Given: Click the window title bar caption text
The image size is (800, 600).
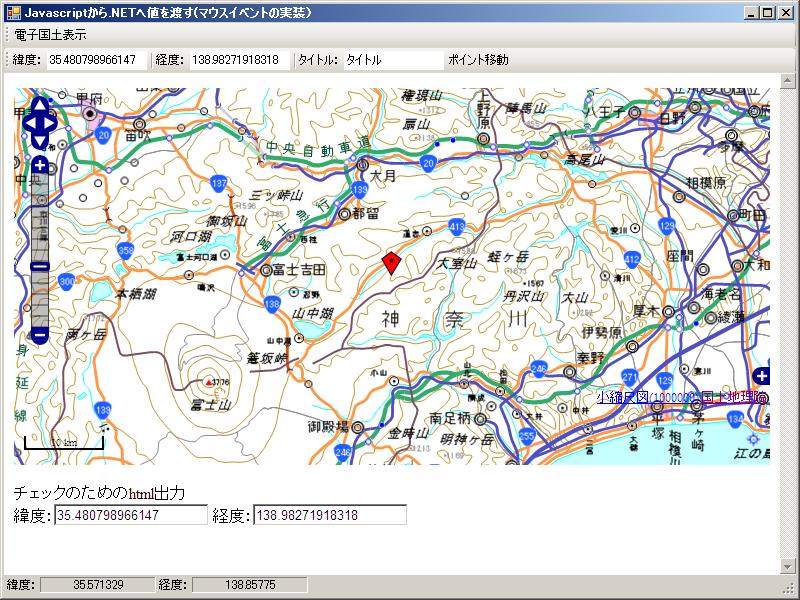Looking at the screenshot, I should click(x=170, y=11).
